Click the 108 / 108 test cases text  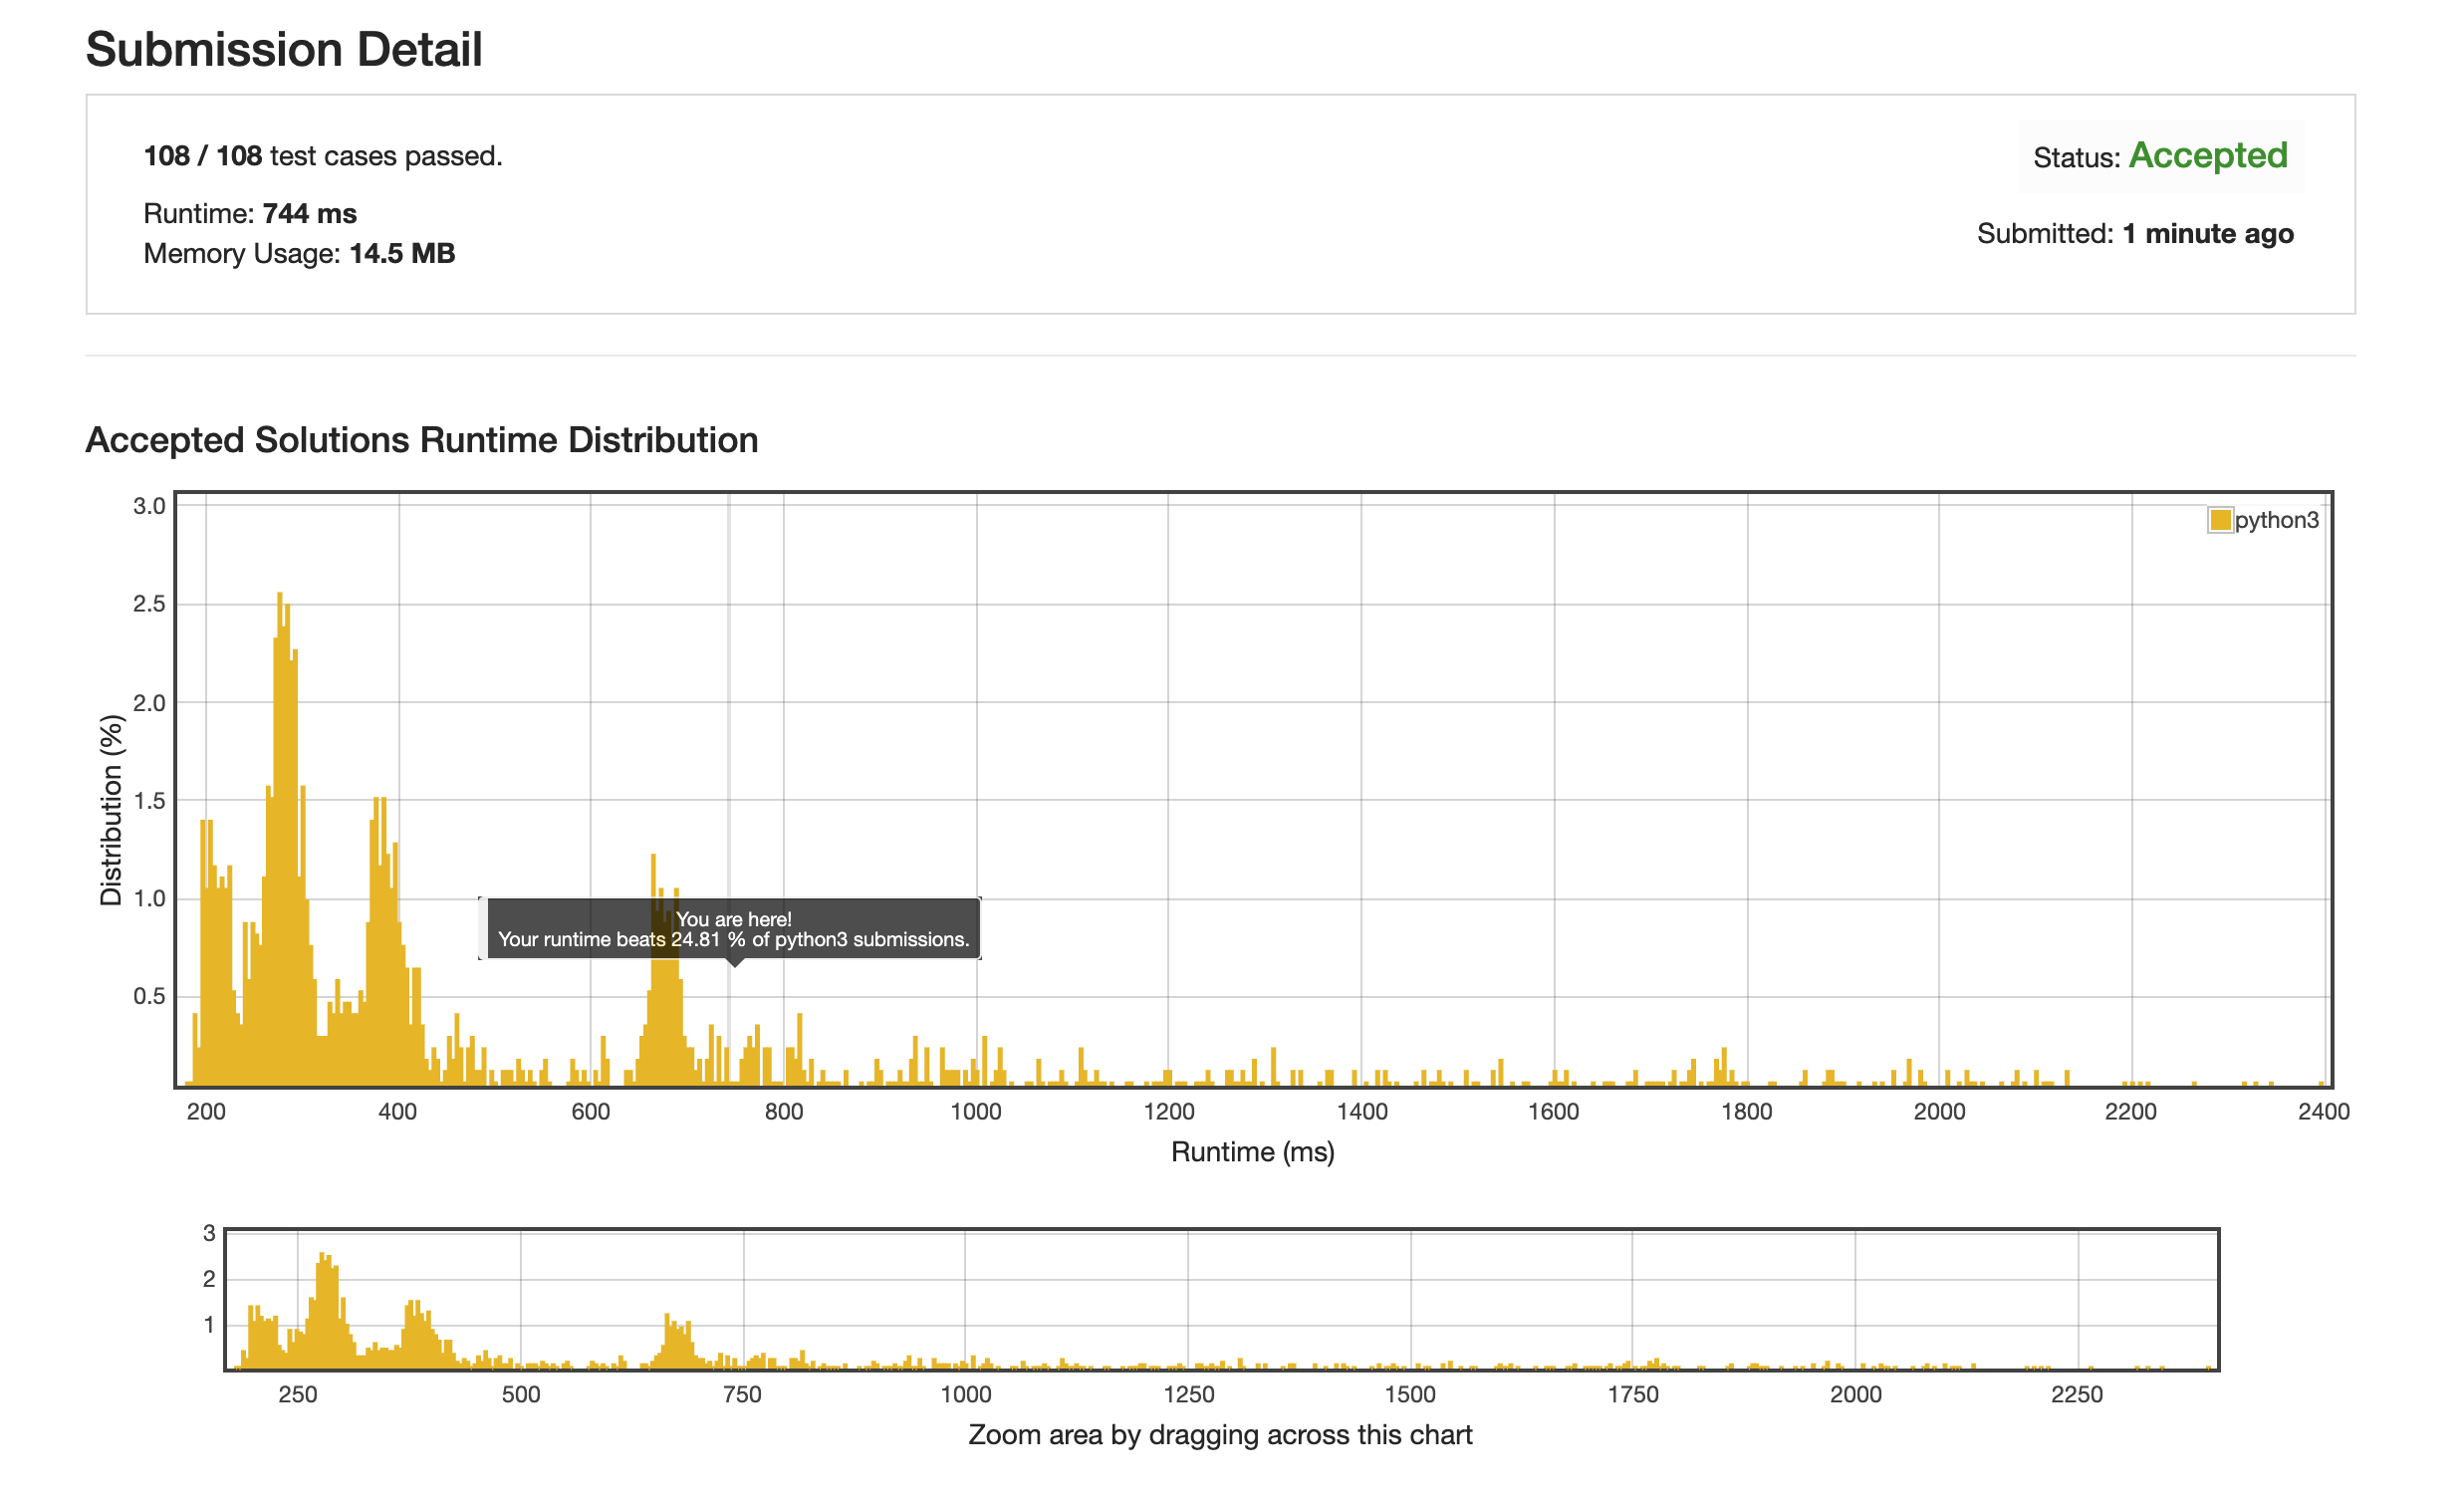click(x=325, y=157)
